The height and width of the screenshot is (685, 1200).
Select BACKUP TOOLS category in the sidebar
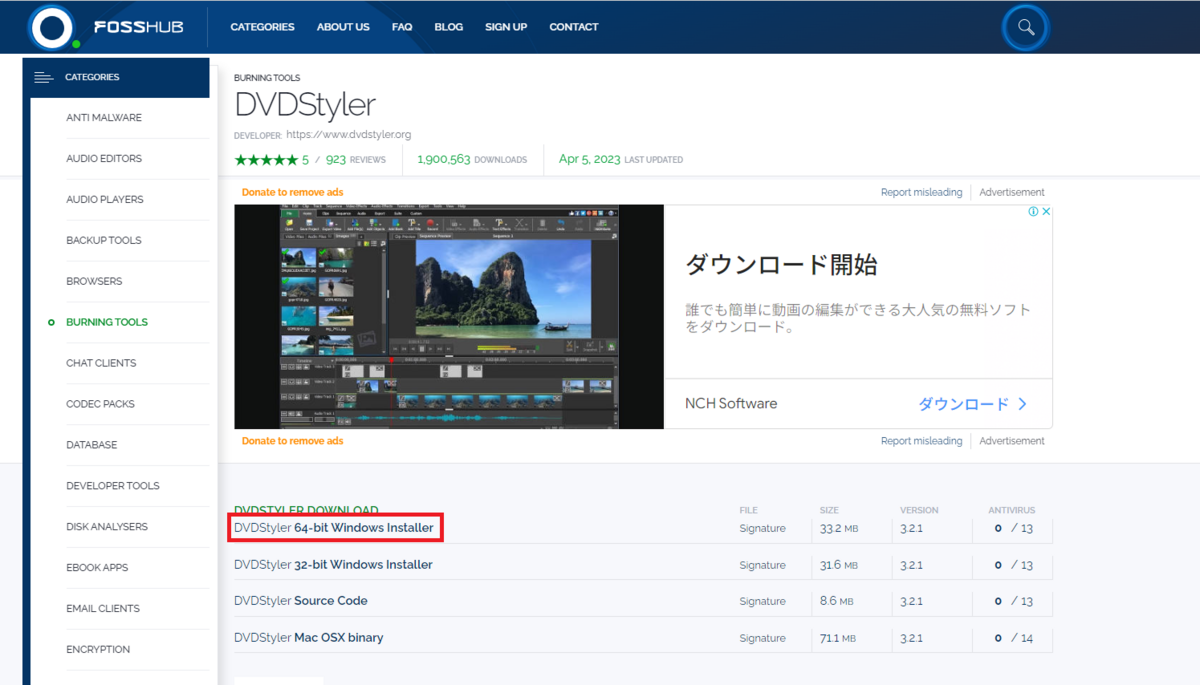(104, 241)
